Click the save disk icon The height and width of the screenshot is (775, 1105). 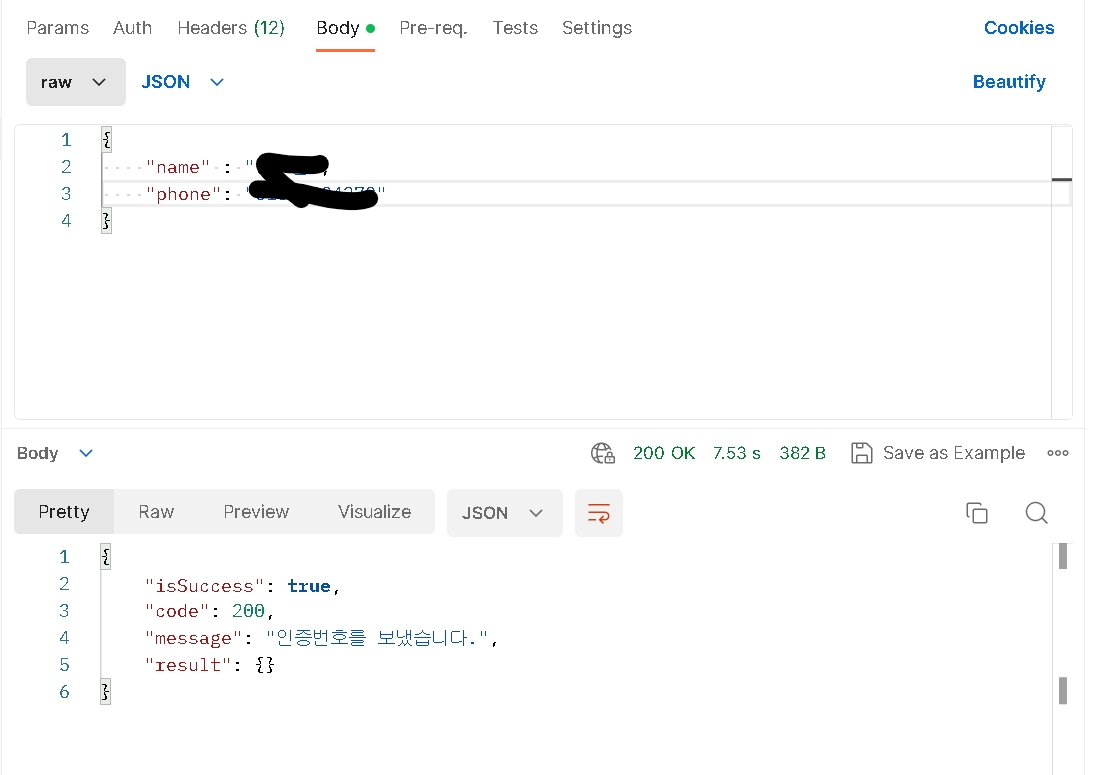point(861,453)
